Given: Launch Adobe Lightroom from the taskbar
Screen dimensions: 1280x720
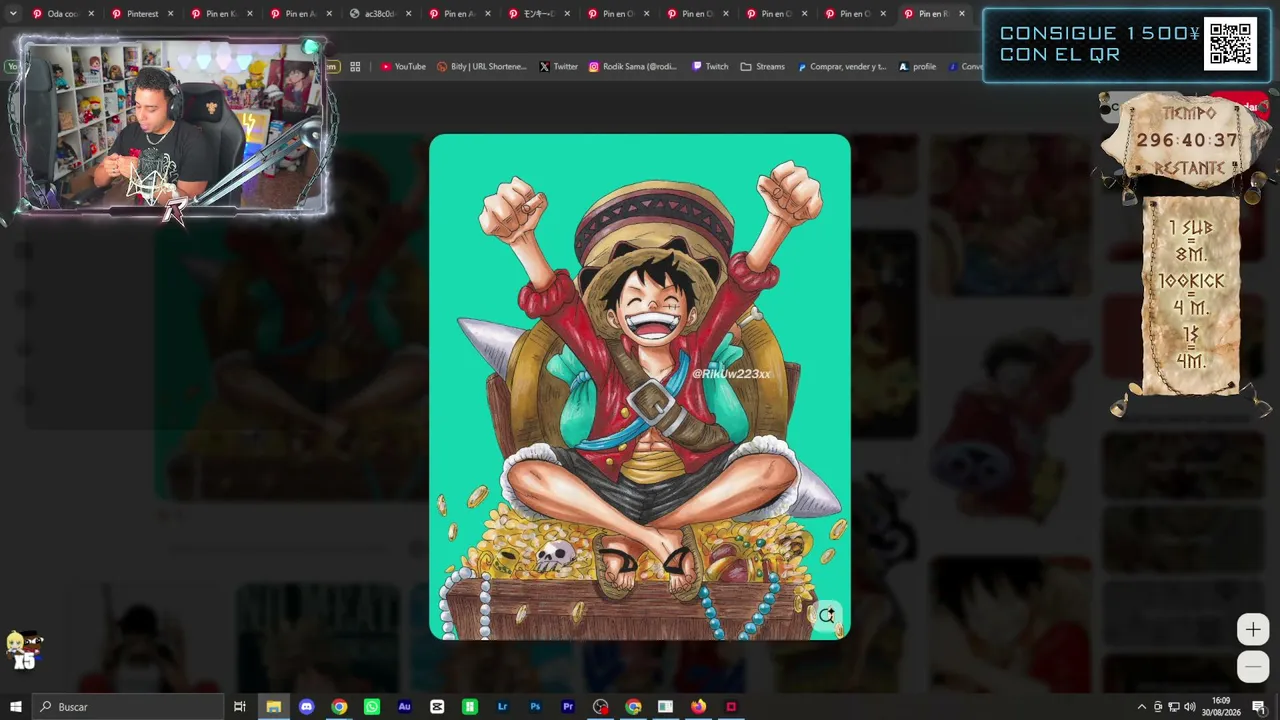Looking at the screenshot, I should tap(502, 707).
